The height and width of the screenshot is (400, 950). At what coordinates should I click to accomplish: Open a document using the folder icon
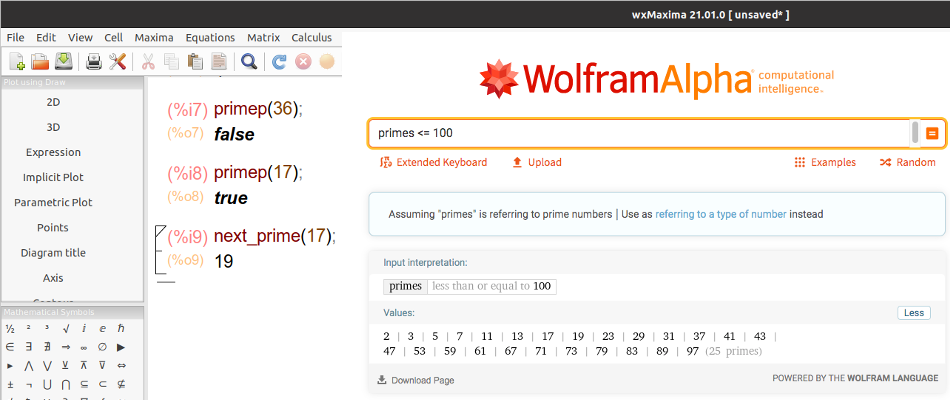tap(40, 61)
